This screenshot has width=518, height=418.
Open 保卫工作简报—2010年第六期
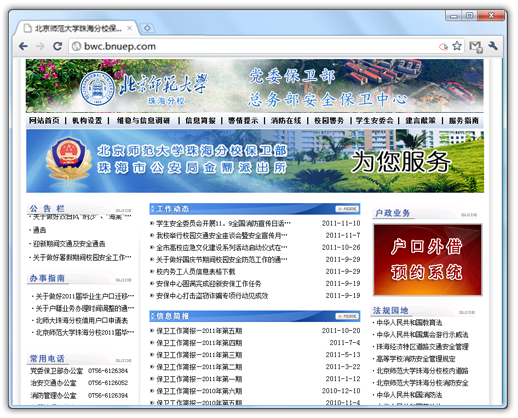pyautogui.click(x=199, y=391)
